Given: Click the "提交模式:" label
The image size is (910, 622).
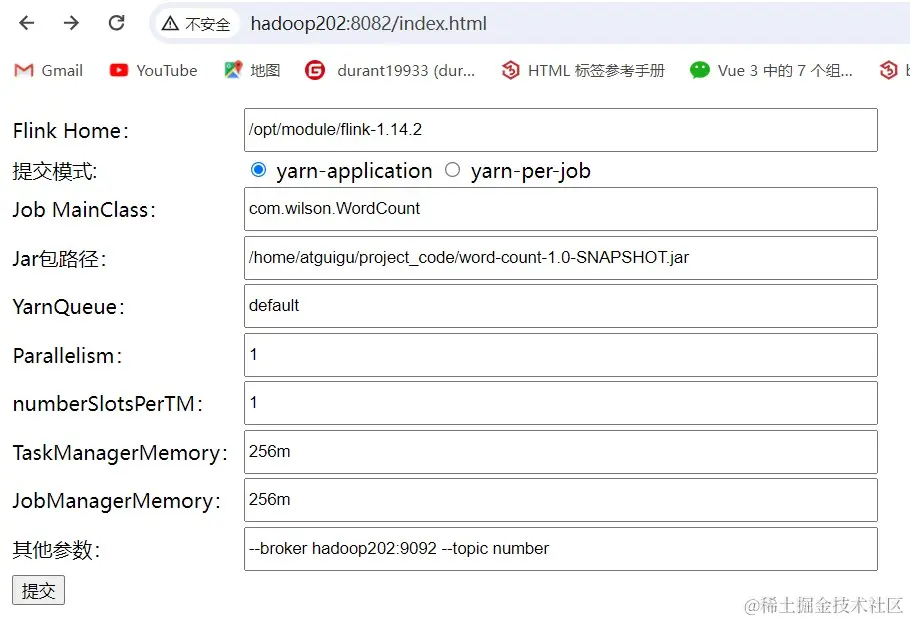Looking at the screenshot, I should 55,171.
